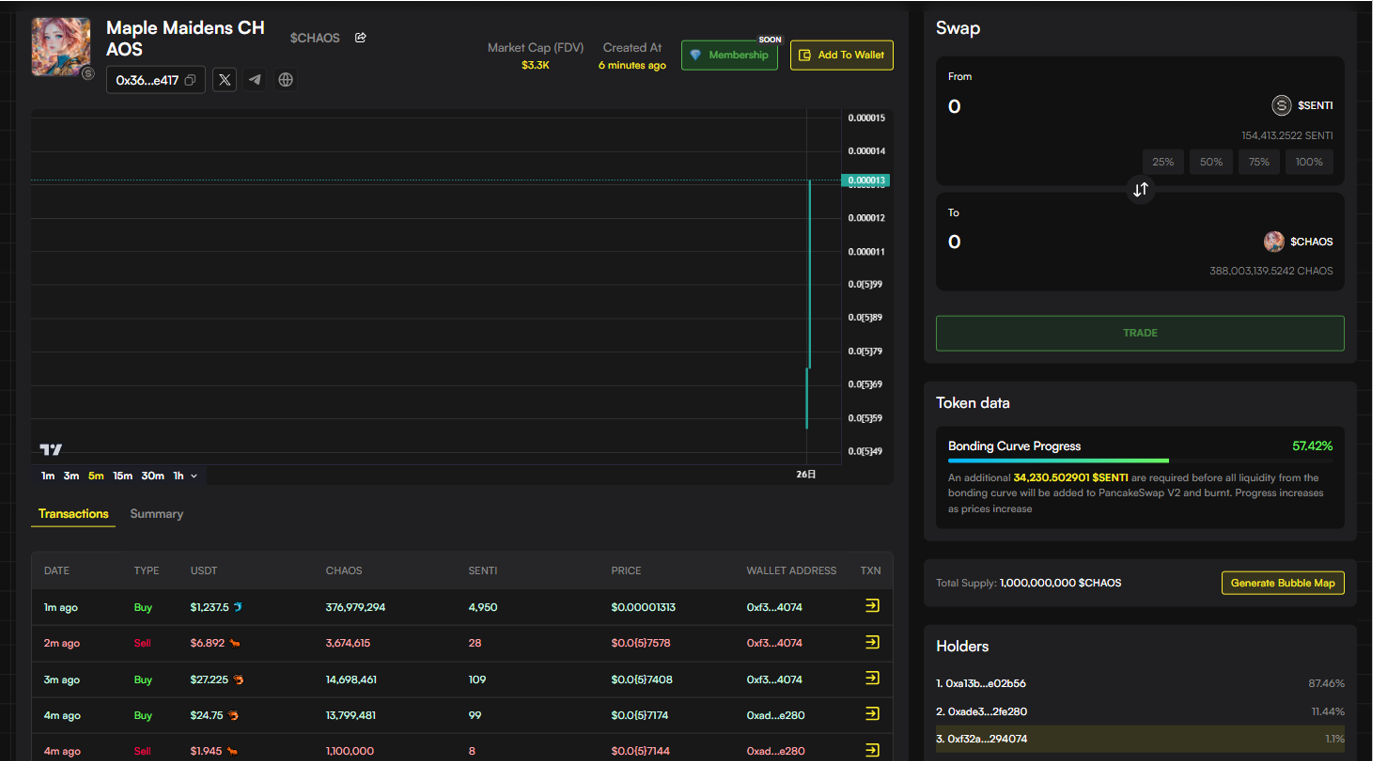Click the 34,230.502901 $SENTI required amount
This screenshot has height=761, width=1373.
click(1071, 478)
